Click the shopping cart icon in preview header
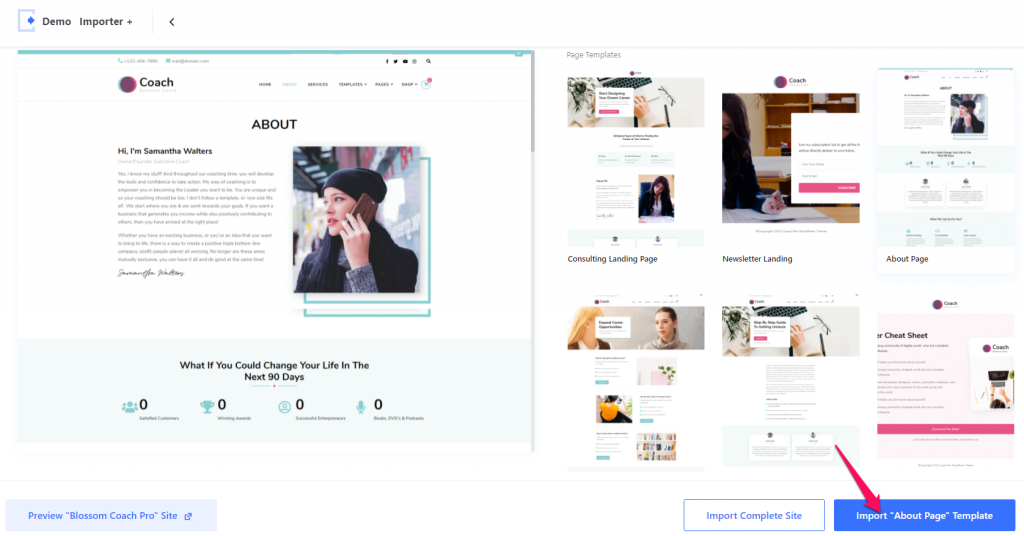Screen dimensions: 1024x536 point(426,84)
